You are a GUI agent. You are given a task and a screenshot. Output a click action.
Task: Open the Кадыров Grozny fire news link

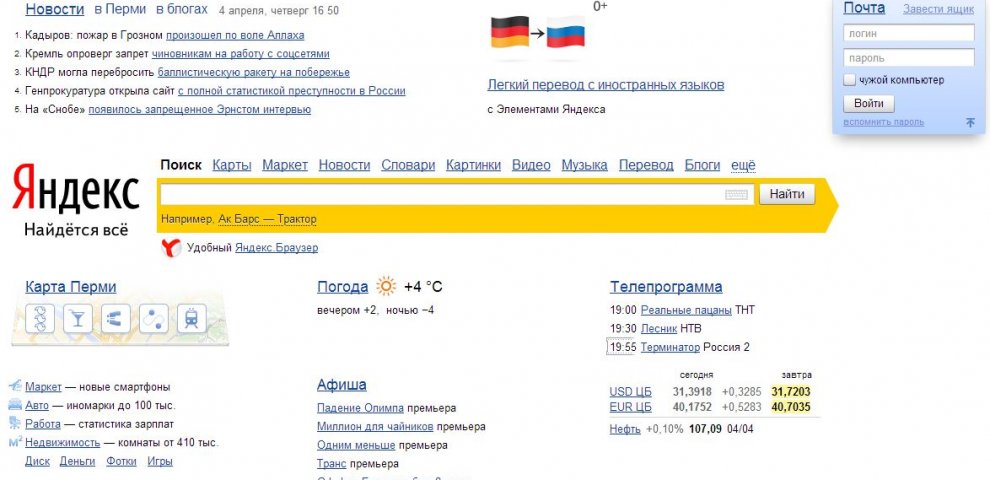pos(235,35)
